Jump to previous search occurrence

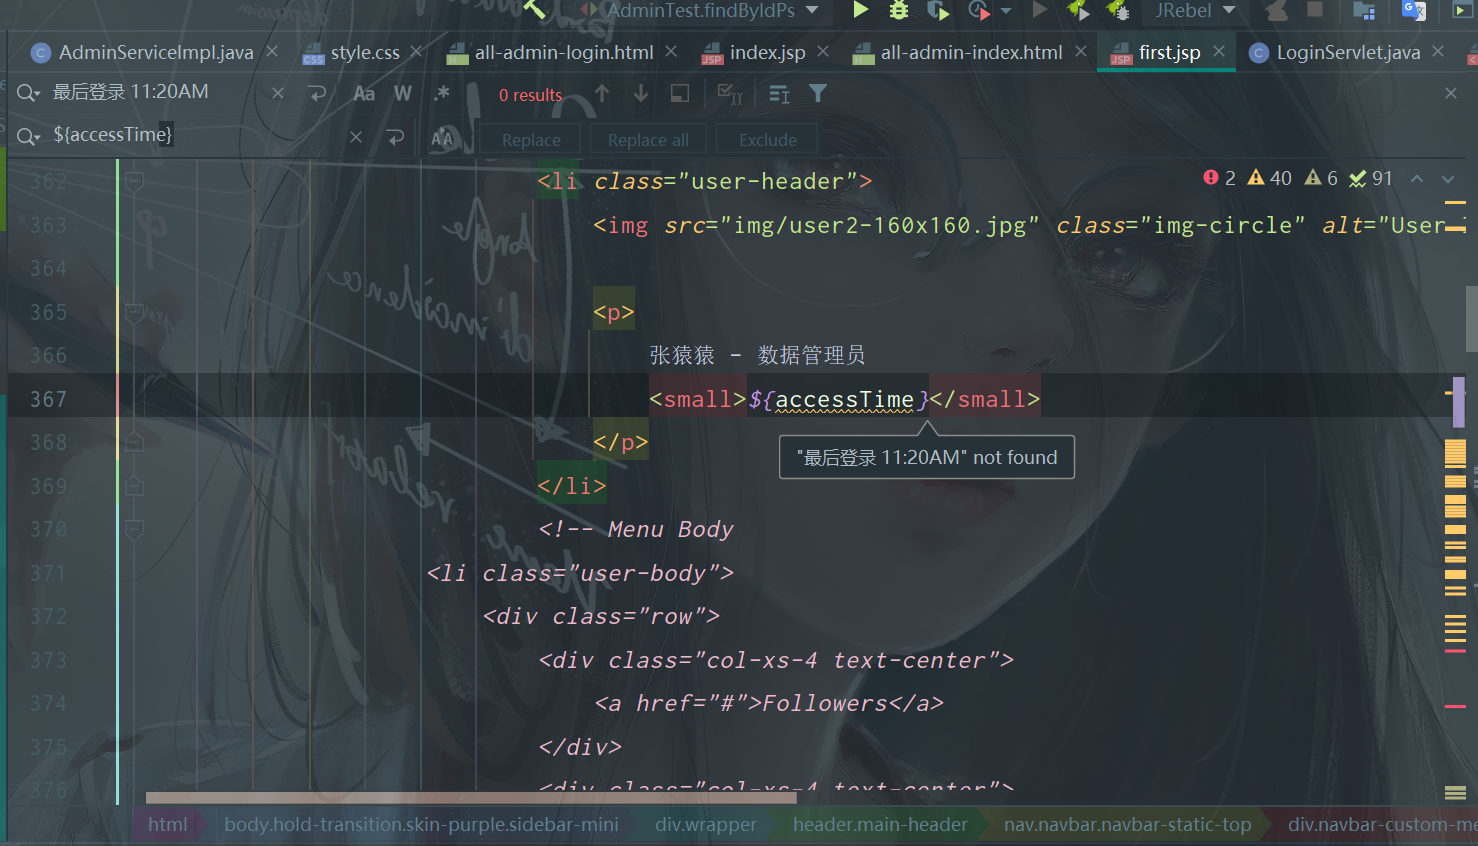tap(602, 93)
